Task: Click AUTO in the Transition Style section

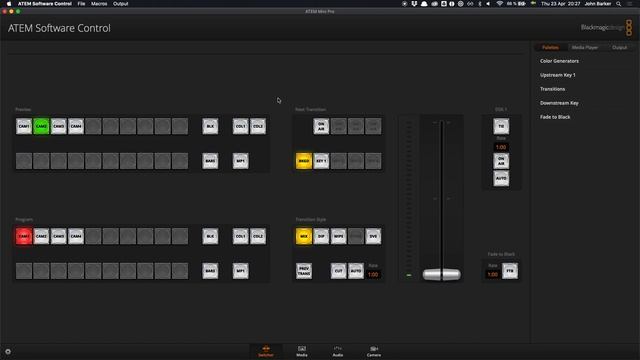Action: coord(356,271)
